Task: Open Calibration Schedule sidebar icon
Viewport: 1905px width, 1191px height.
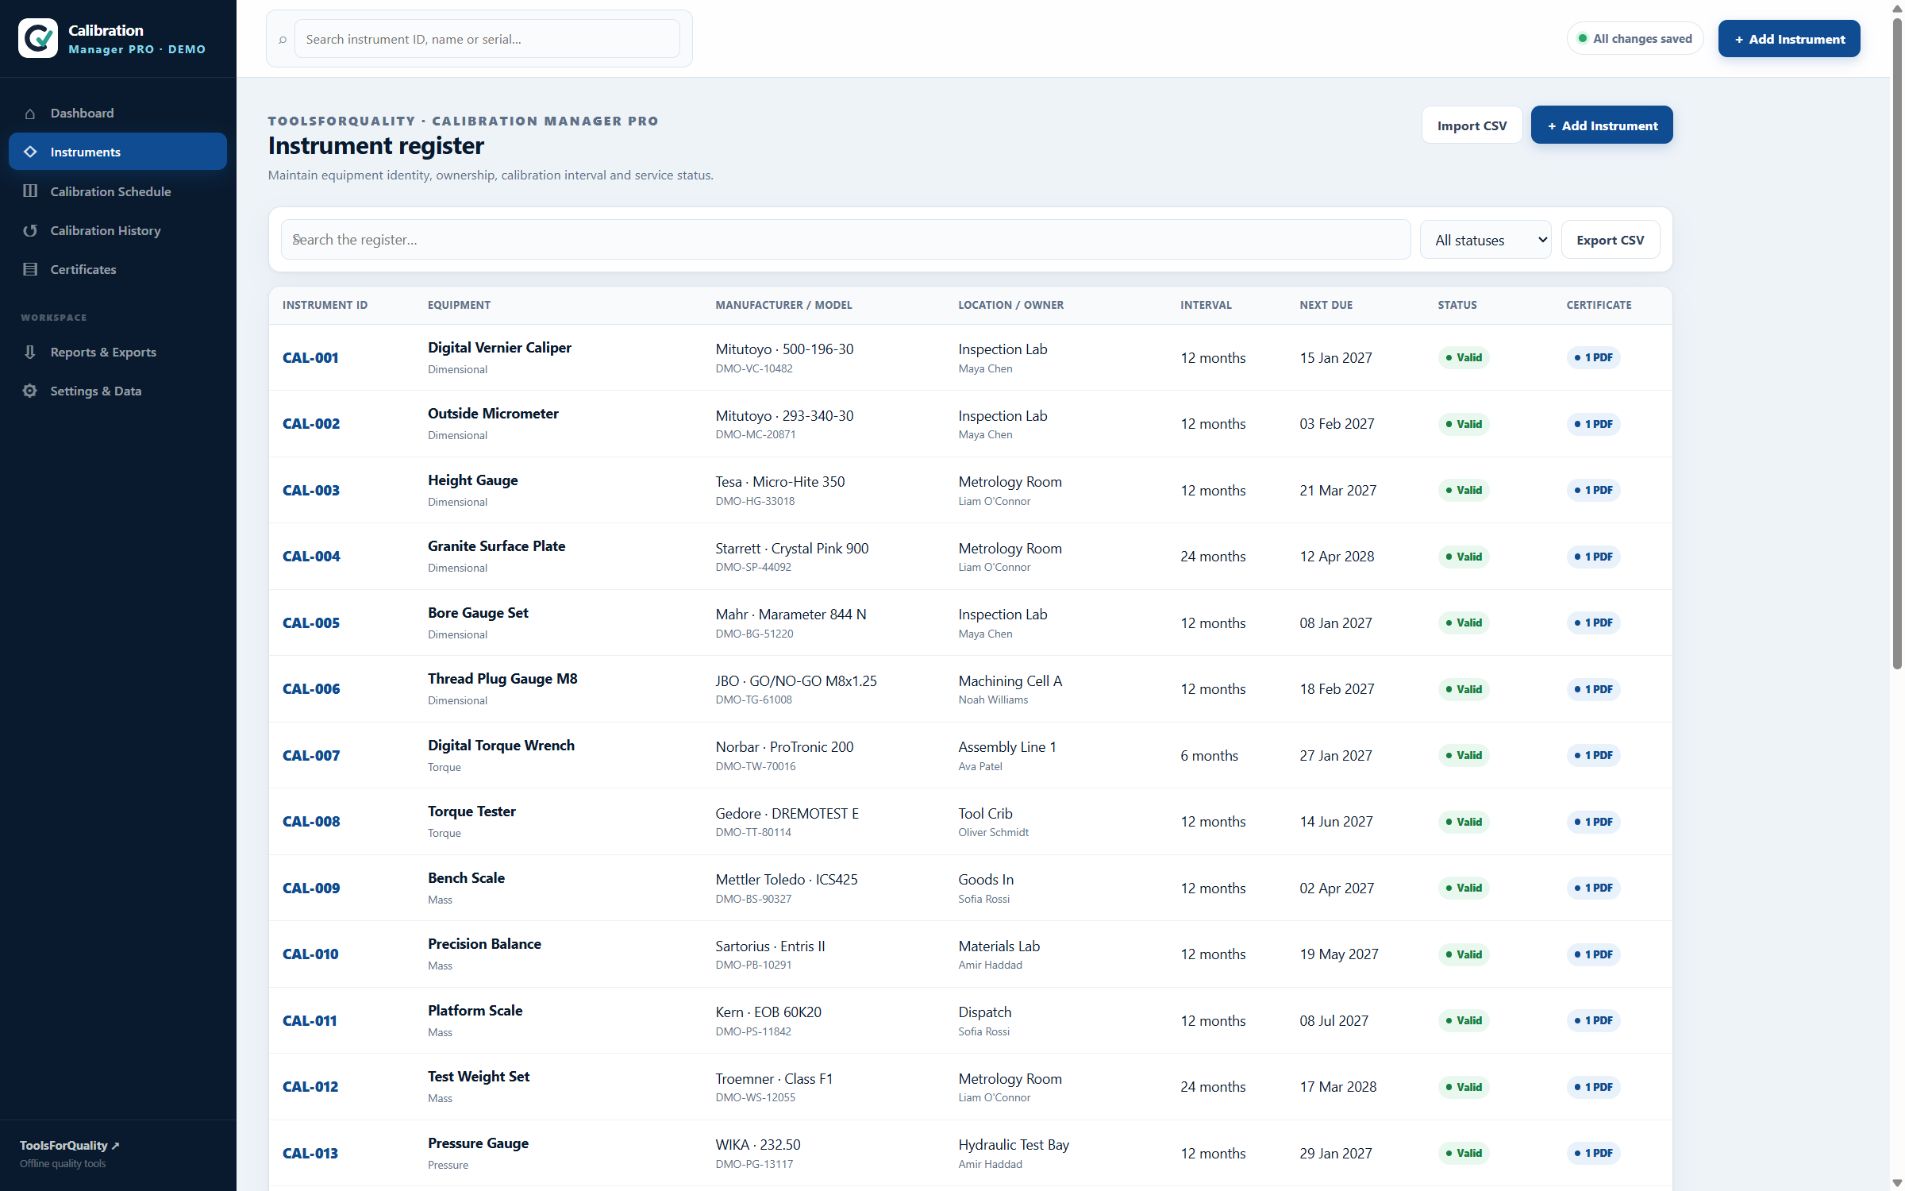Action: click(30, 191)
